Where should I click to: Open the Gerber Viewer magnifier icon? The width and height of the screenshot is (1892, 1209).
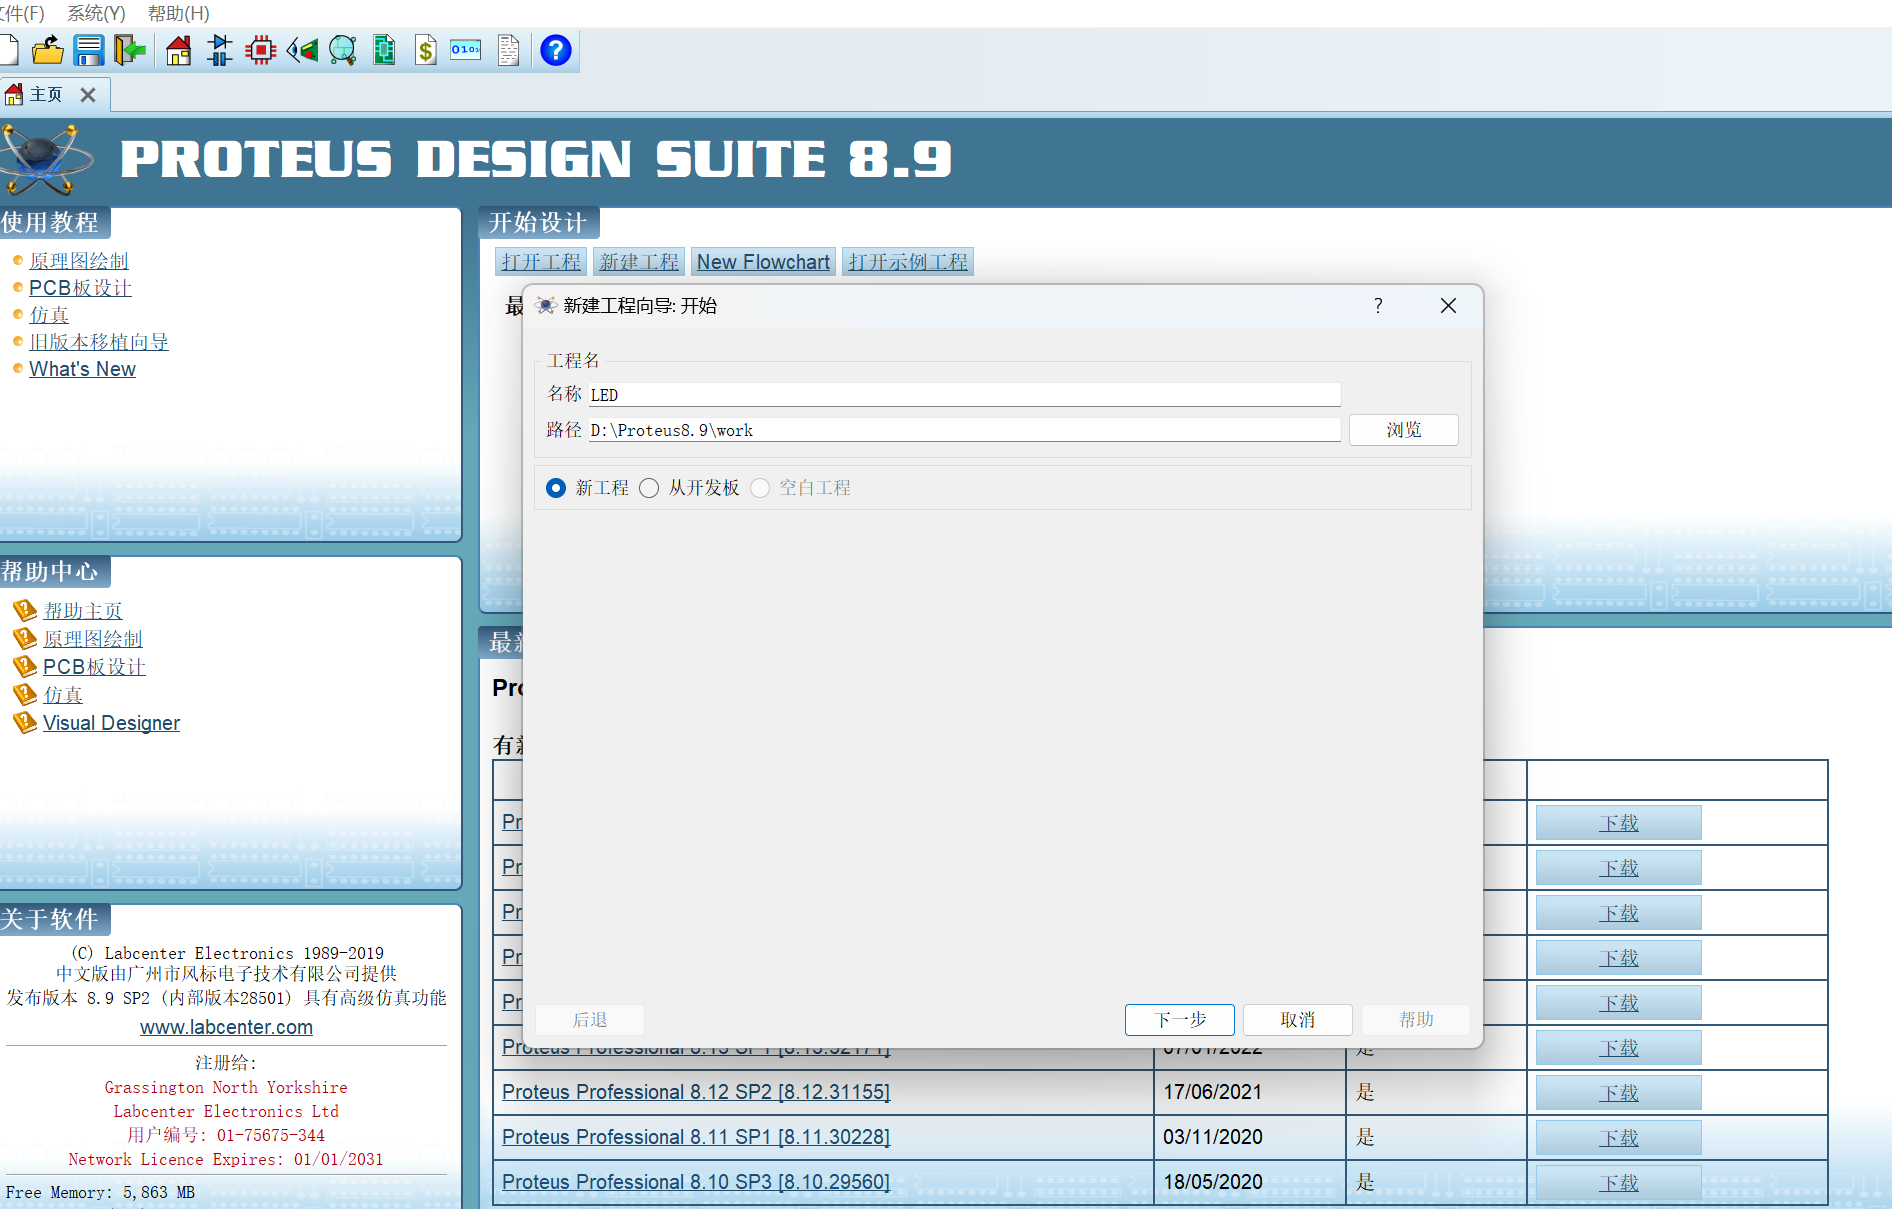coord(343,50)
